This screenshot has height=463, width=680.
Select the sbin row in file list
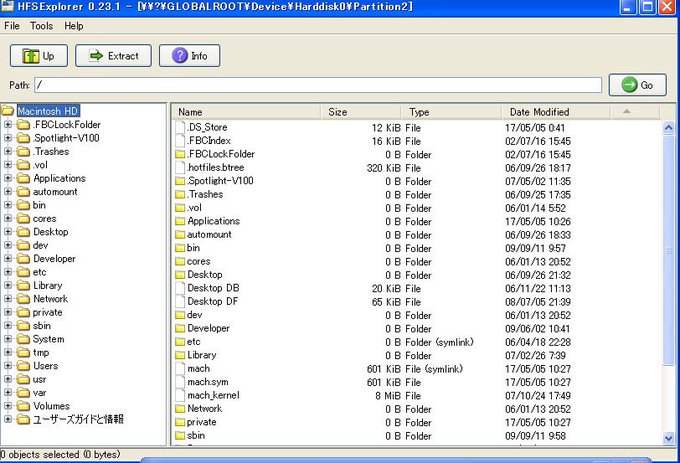click(416, 436)
